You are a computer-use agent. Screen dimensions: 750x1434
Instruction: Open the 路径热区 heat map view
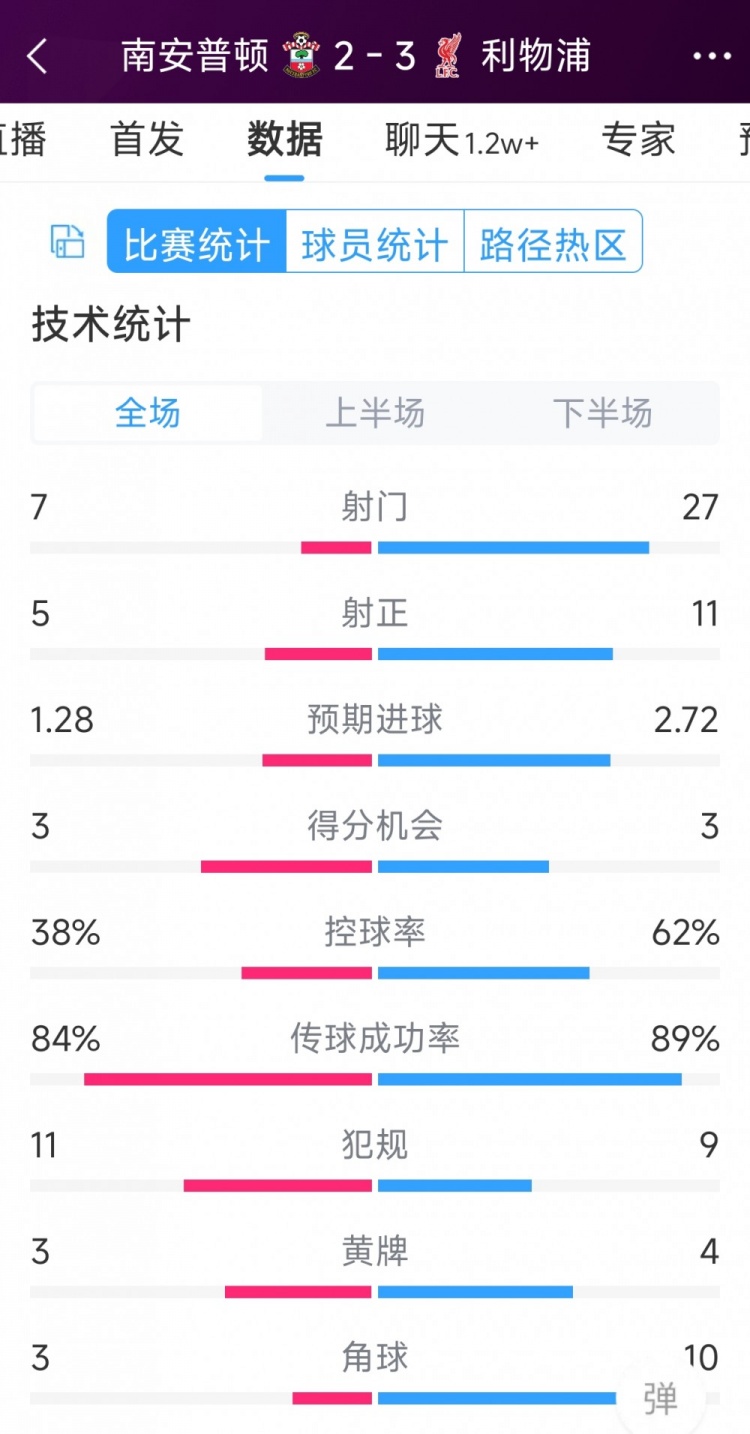click(552, 241)
